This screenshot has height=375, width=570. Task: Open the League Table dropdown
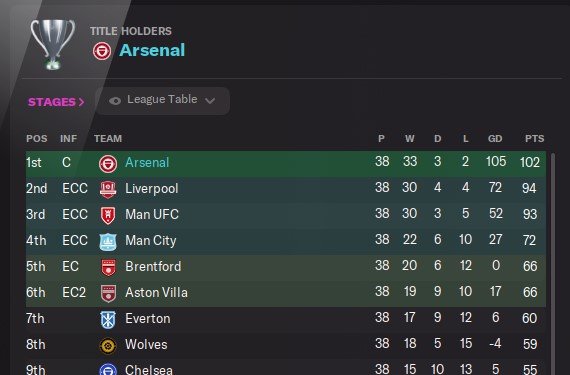[x=162, y=101]
